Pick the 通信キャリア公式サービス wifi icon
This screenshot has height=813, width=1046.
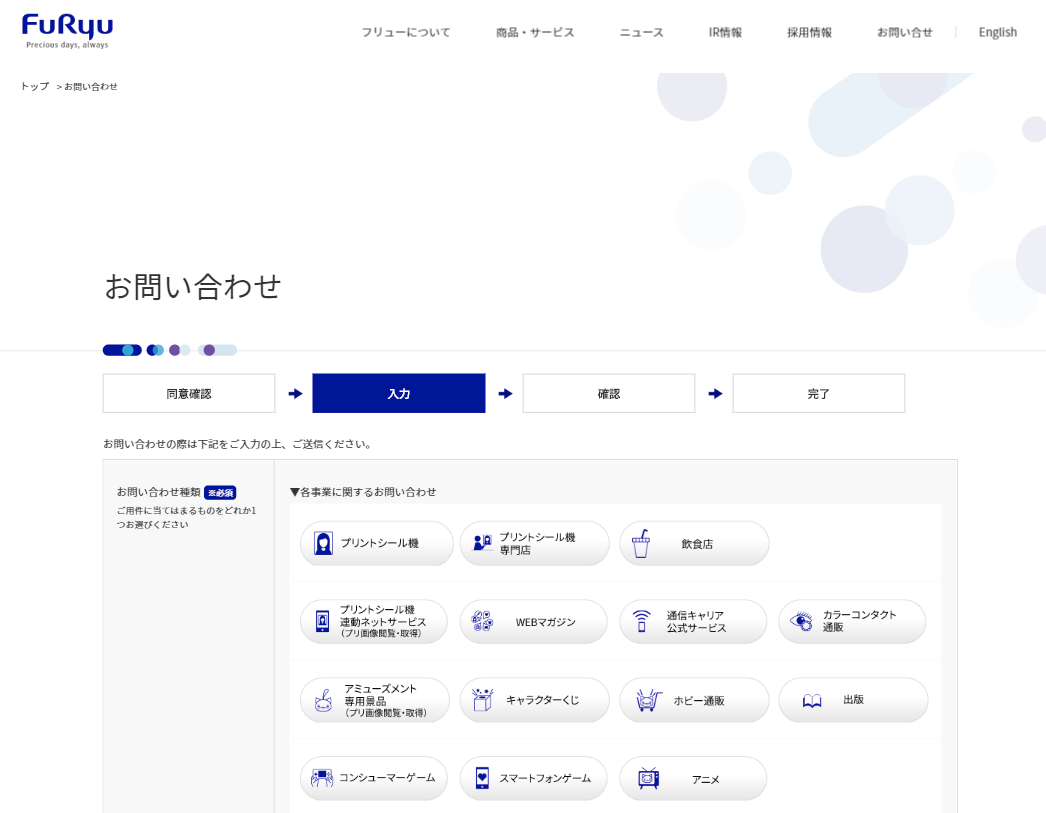[641, 621]
